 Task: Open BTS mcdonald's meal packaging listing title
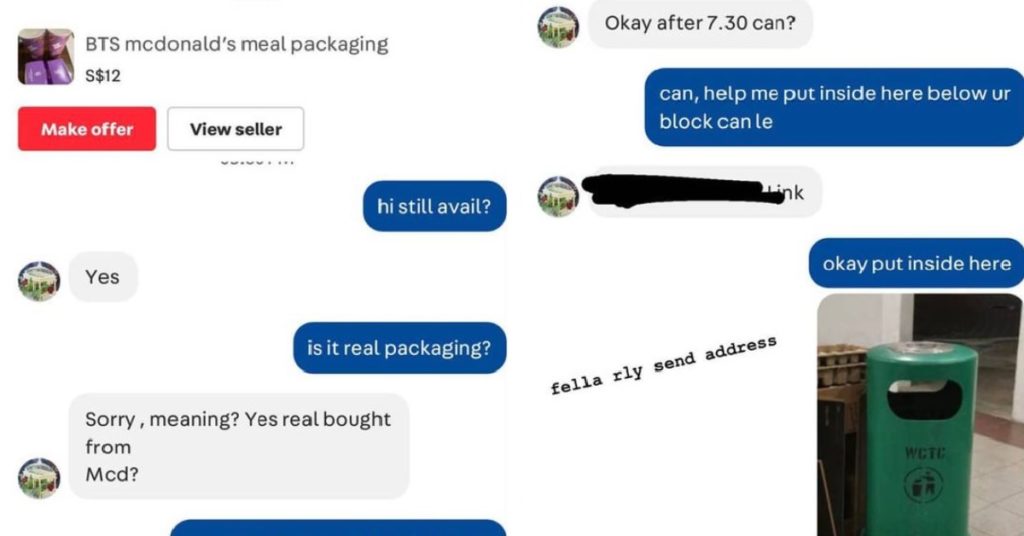tap(236, 44)
